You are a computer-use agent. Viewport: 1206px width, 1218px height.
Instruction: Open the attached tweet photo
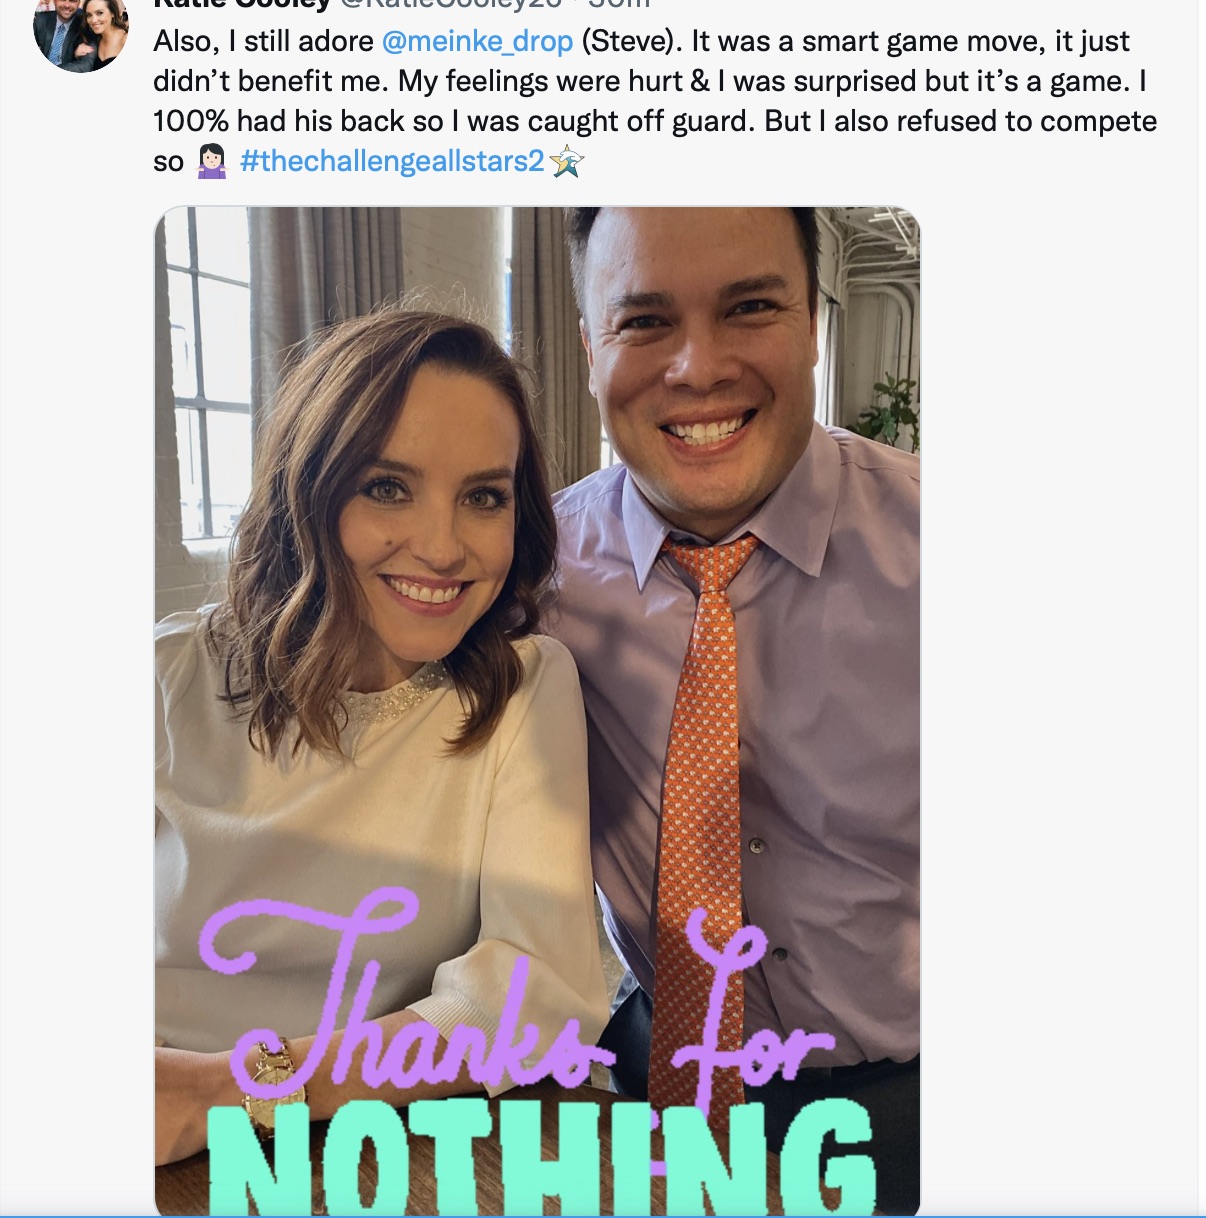537,711
